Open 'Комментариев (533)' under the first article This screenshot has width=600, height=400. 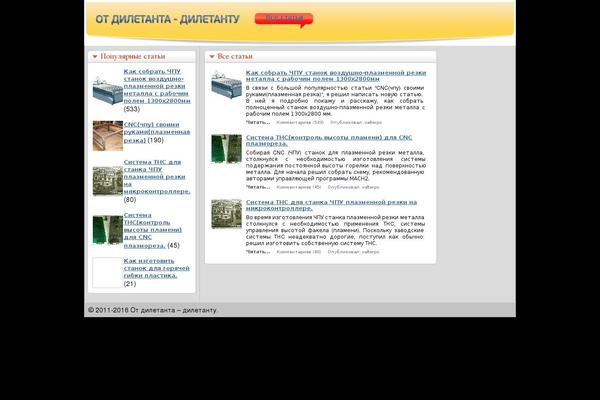[300, 122]
